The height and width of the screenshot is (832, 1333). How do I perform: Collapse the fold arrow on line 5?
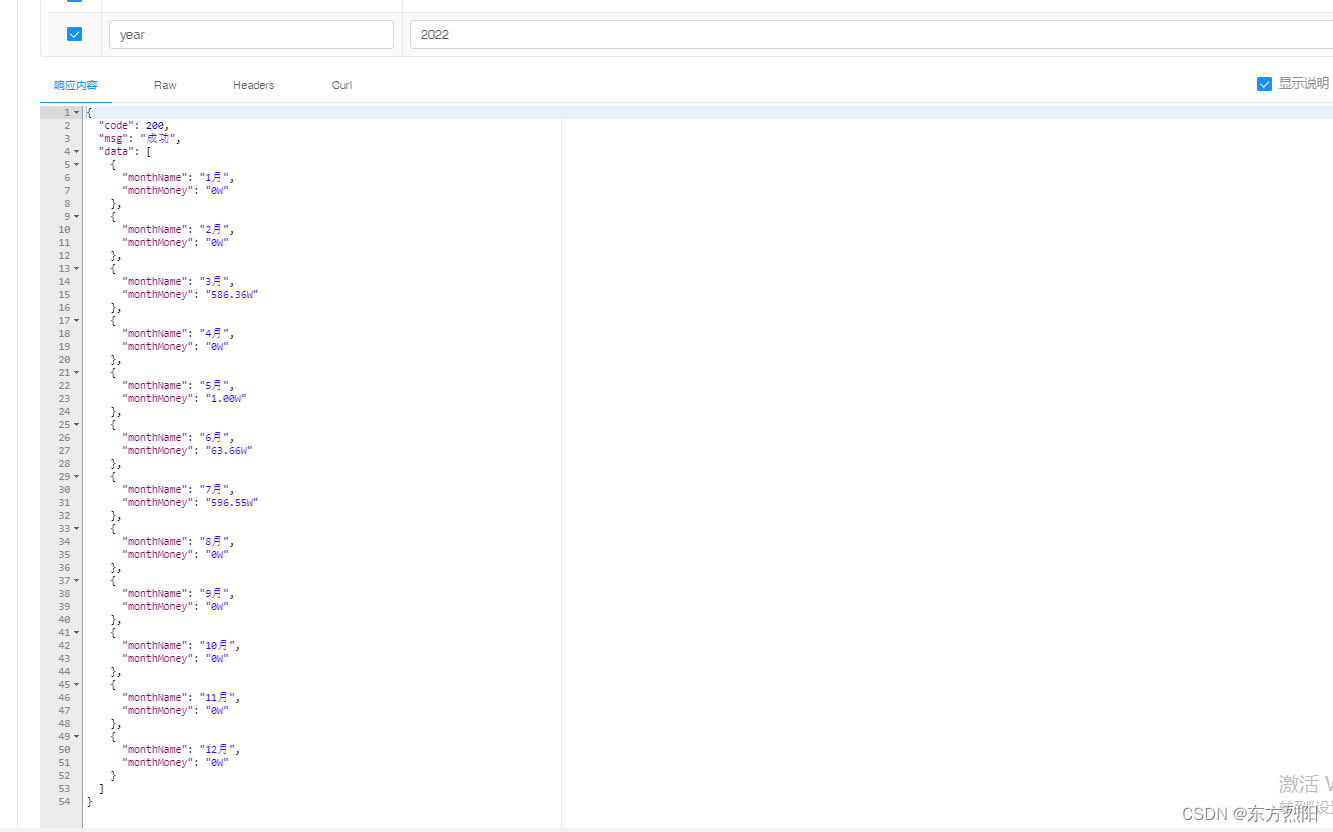tap(76, 164)
